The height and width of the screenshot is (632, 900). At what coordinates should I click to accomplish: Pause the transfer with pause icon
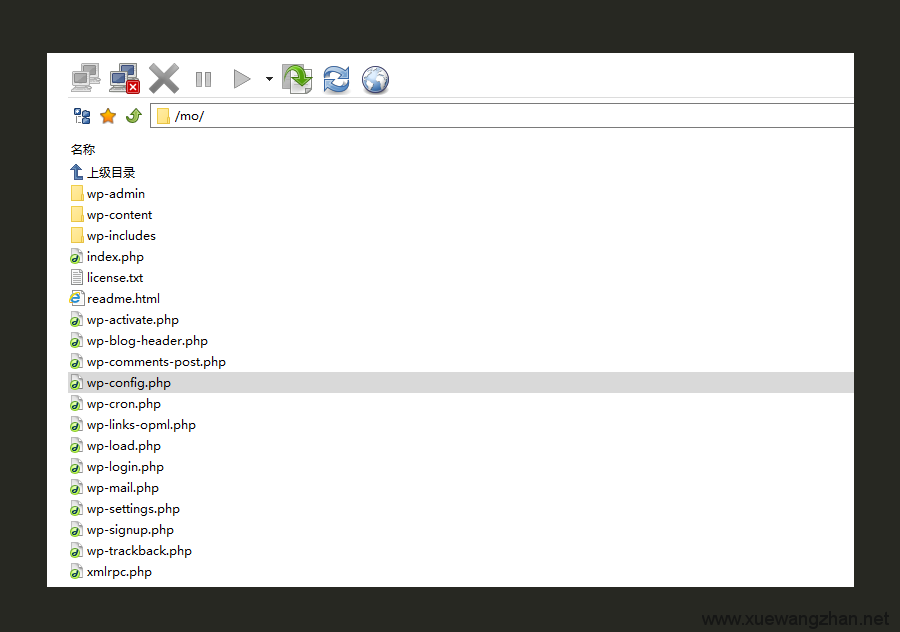[x=203, y=79]
